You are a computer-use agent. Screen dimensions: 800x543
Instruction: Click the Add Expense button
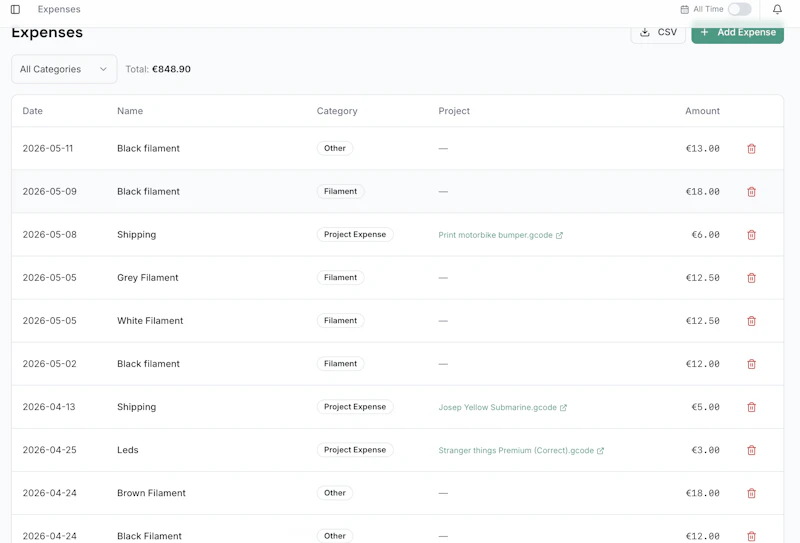click(x=737, y=32)
